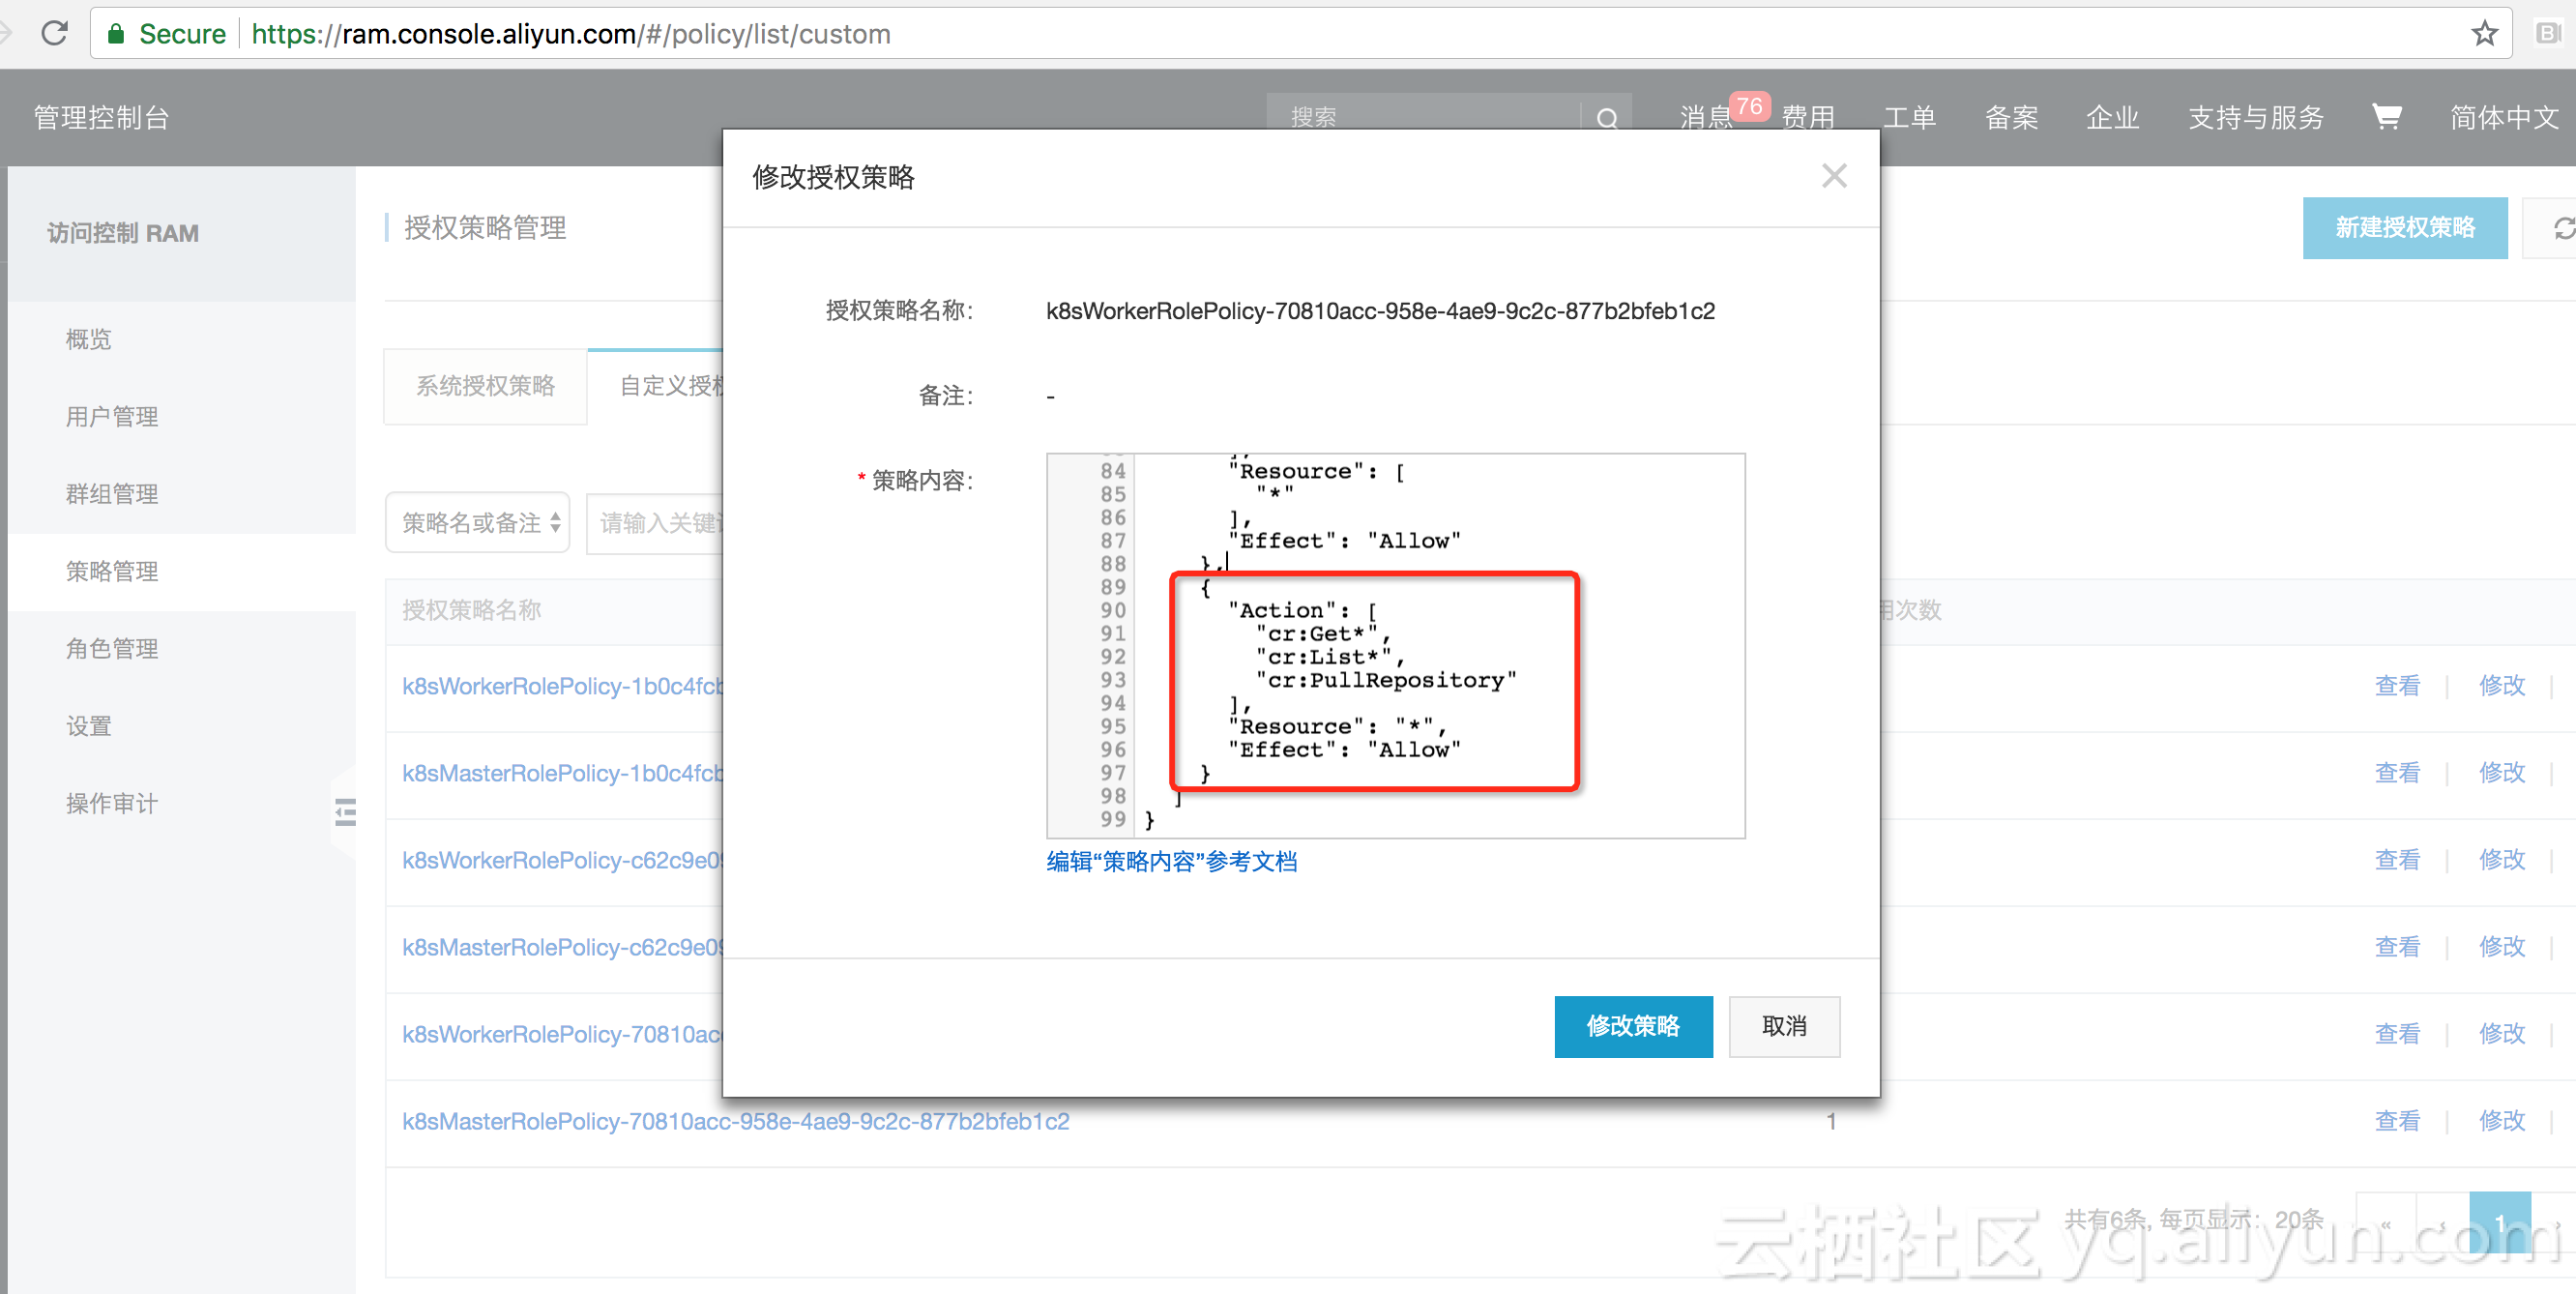The width and height of the screenshot is (2576, 1294).
Task: Click the 修改策略 confirm button
Action: coord(1633,1026)
